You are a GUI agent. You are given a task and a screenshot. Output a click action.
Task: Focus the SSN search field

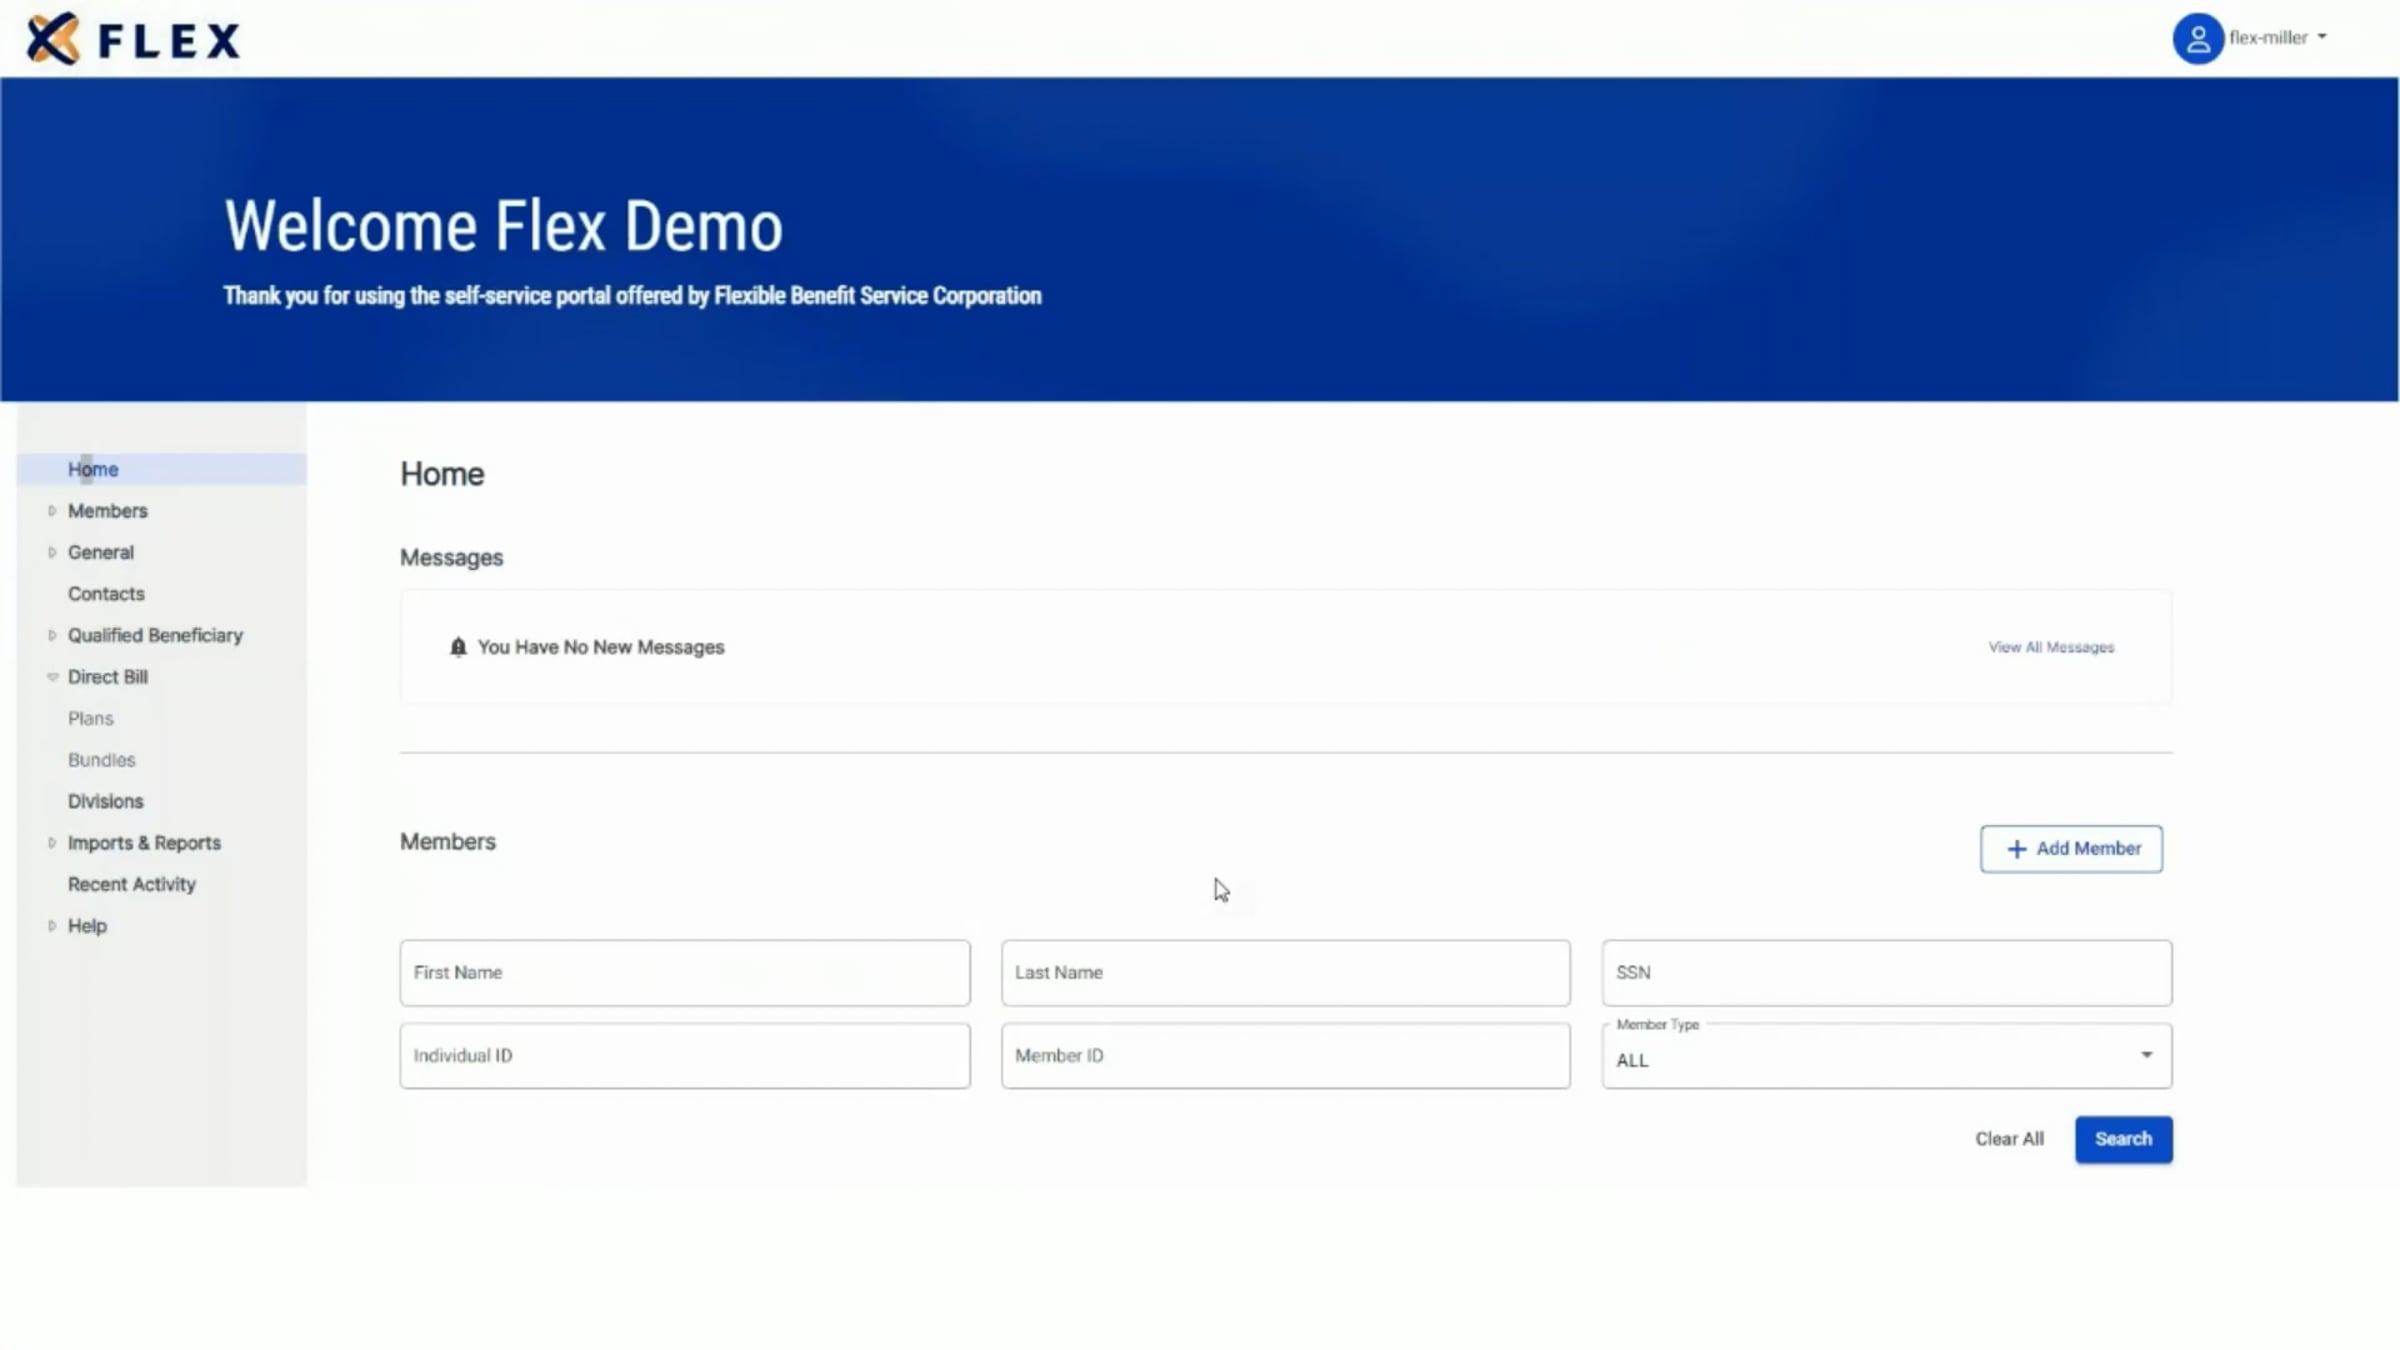(x=1886, y=973)
